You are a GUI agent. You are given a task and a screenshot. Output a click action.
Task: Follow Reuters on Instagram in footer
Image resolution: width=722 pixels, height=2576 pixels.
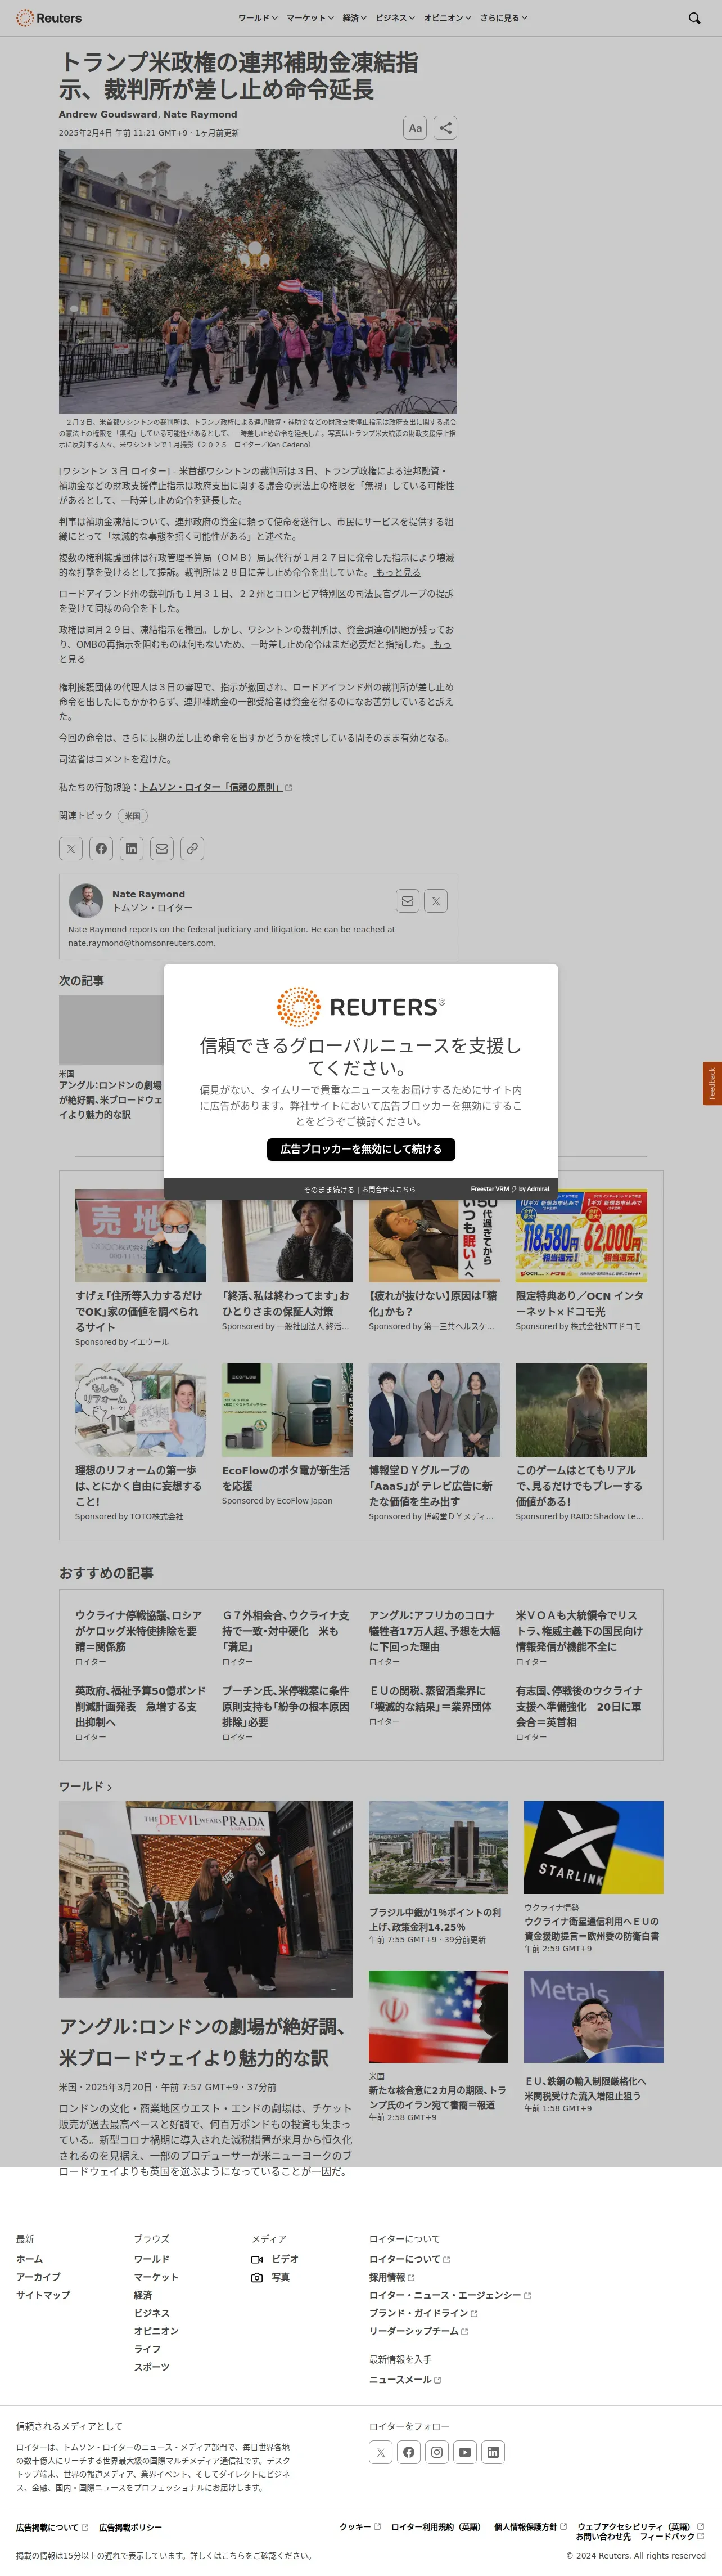click(437, 2452)
